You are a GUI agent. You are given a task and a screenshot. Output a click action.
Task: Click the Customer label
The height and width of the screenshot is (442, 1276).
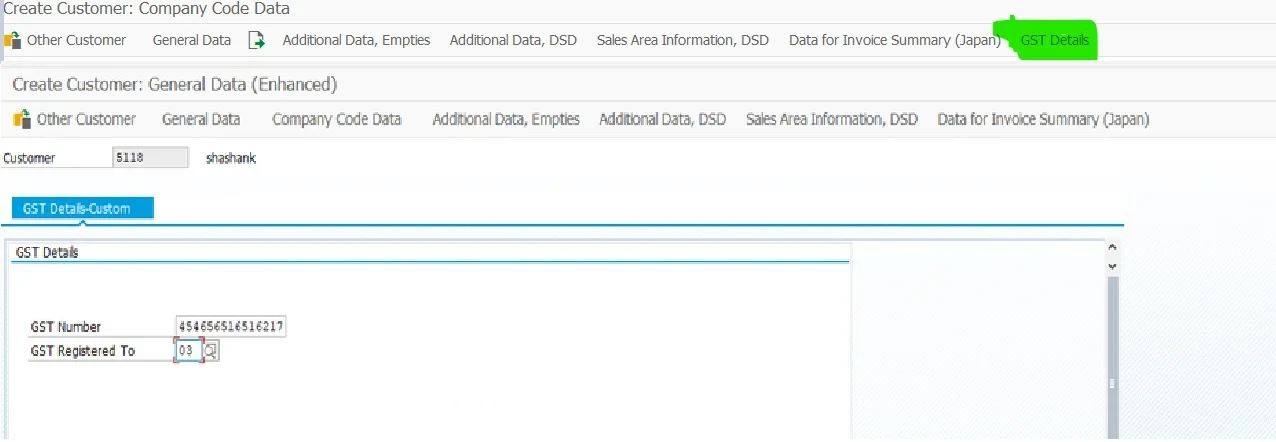coord(30,158)
